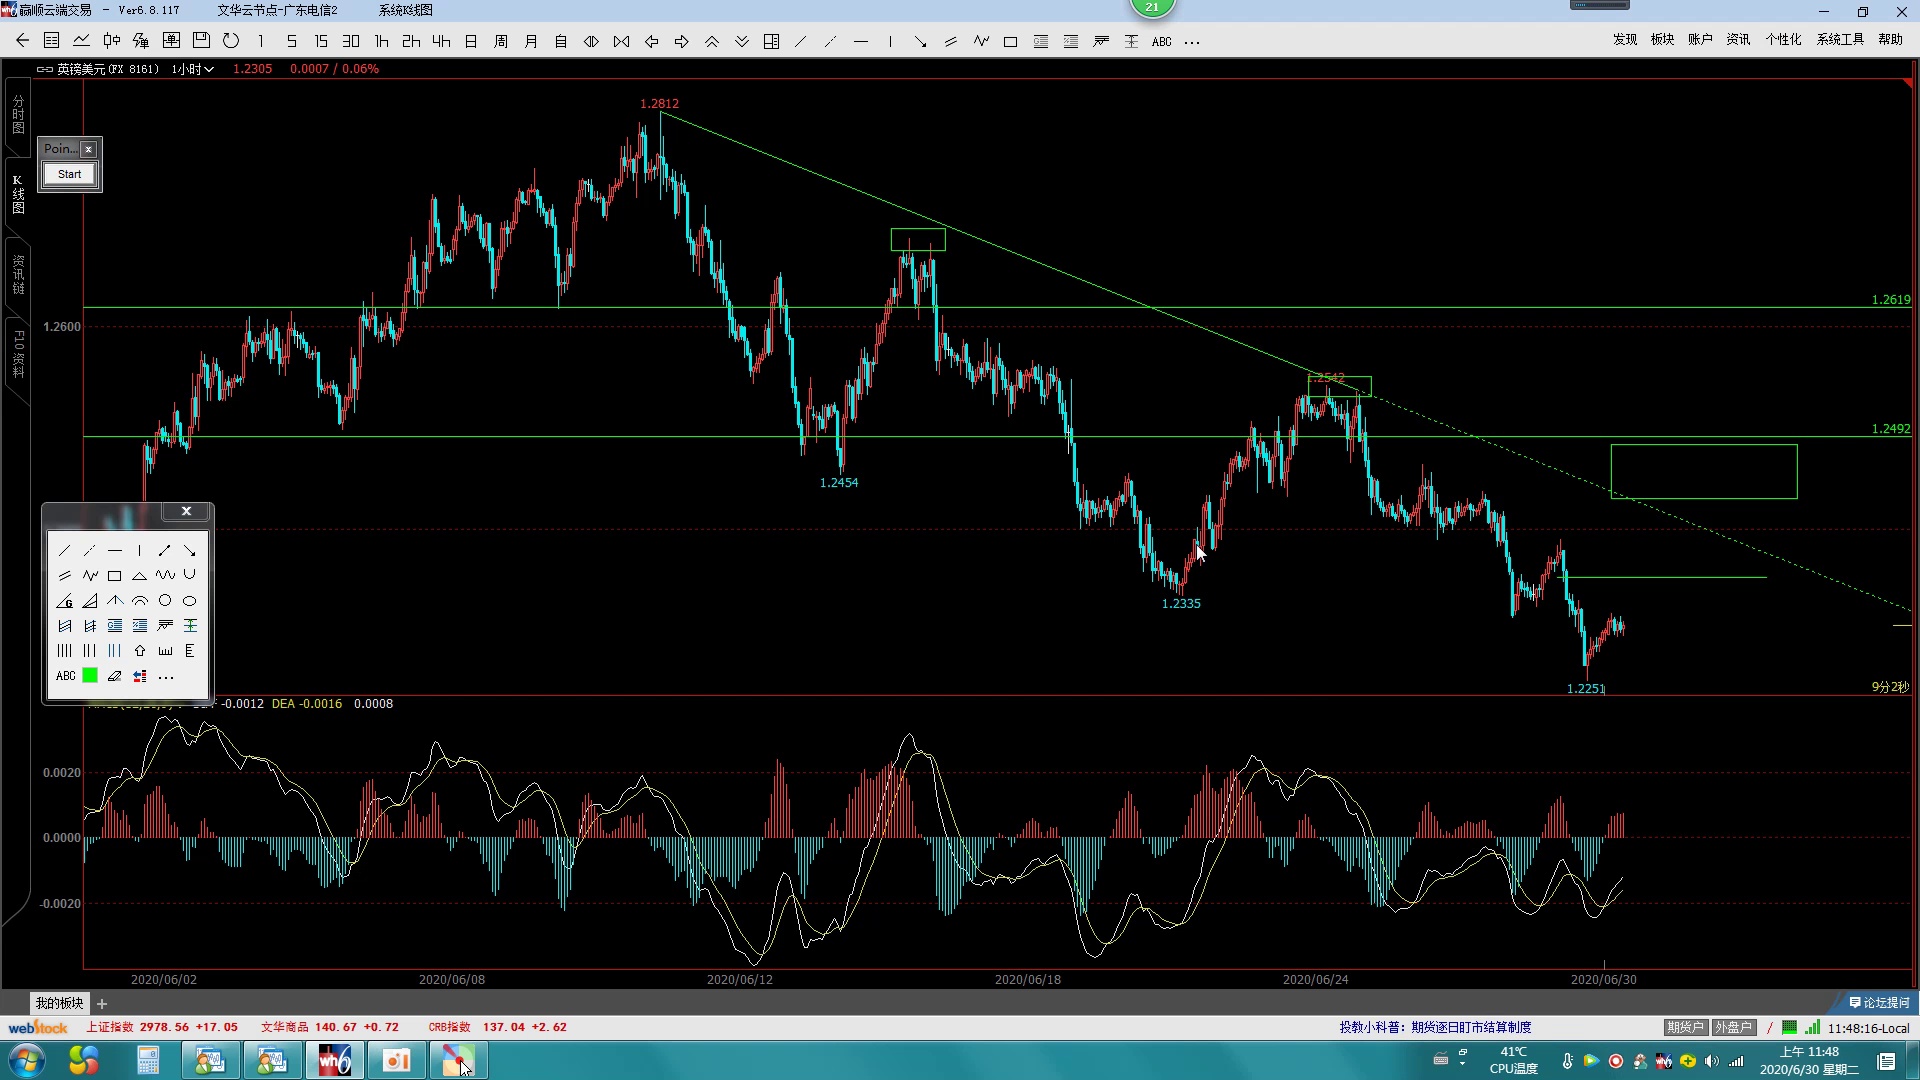Click the save icon in top toolbar
Image resolution: width=1920 pixels, height=1080 pixels.
click(201, 41)
